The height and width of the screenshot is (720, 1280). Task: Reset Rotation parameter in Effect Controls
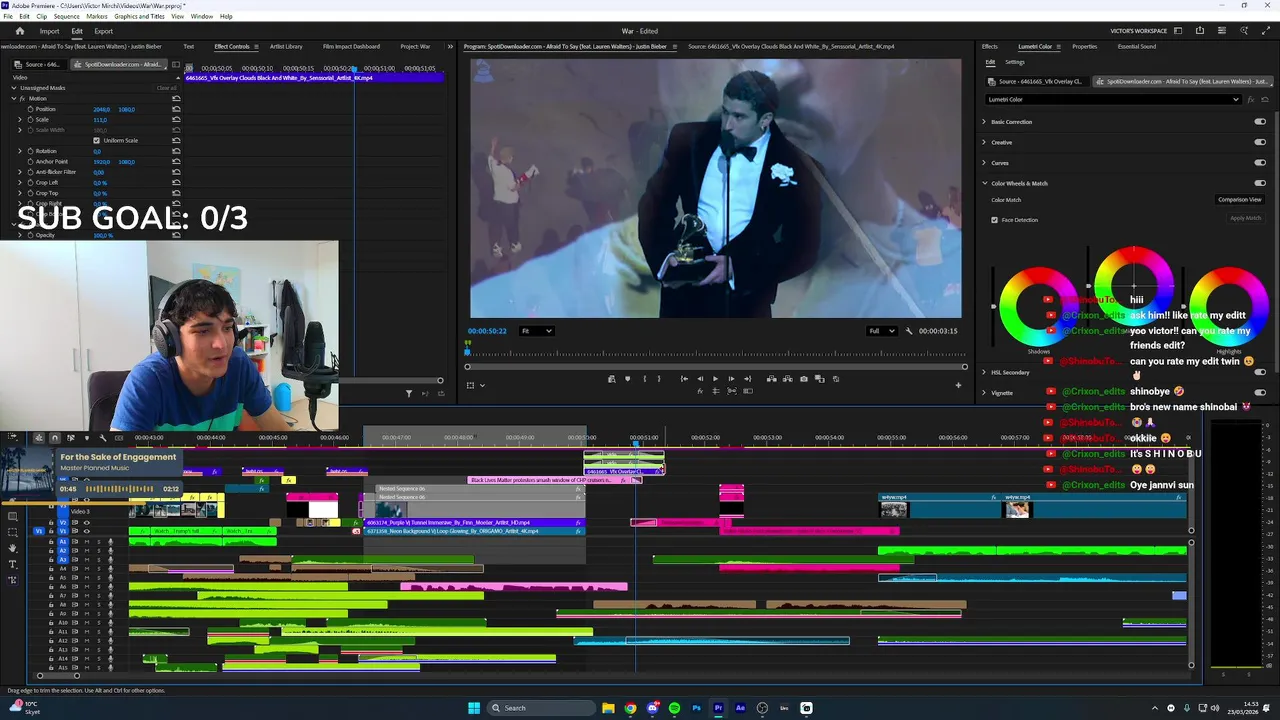click(176, 151)
